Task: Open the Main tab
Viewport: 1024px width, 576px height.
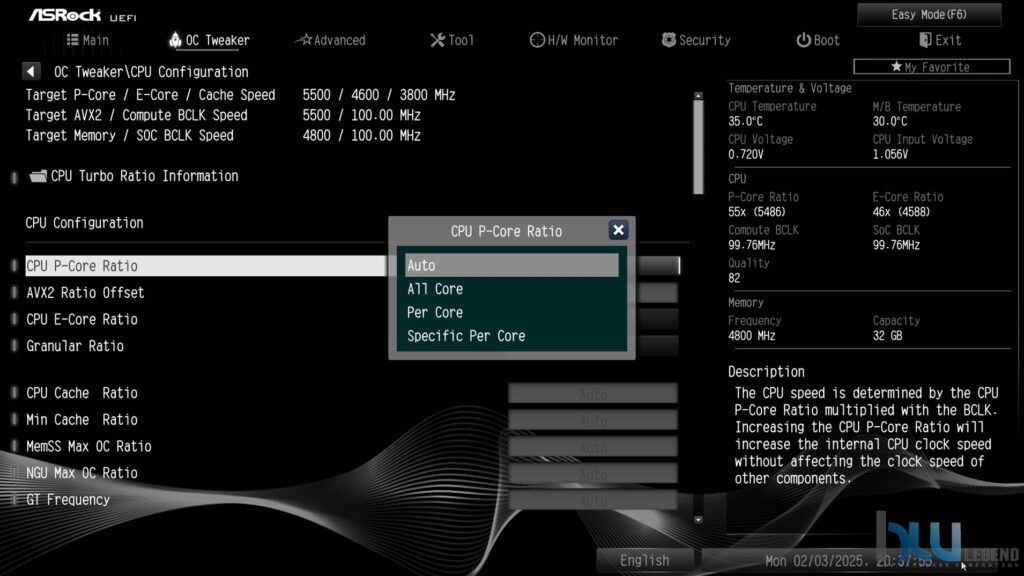Action: point(88,40)
